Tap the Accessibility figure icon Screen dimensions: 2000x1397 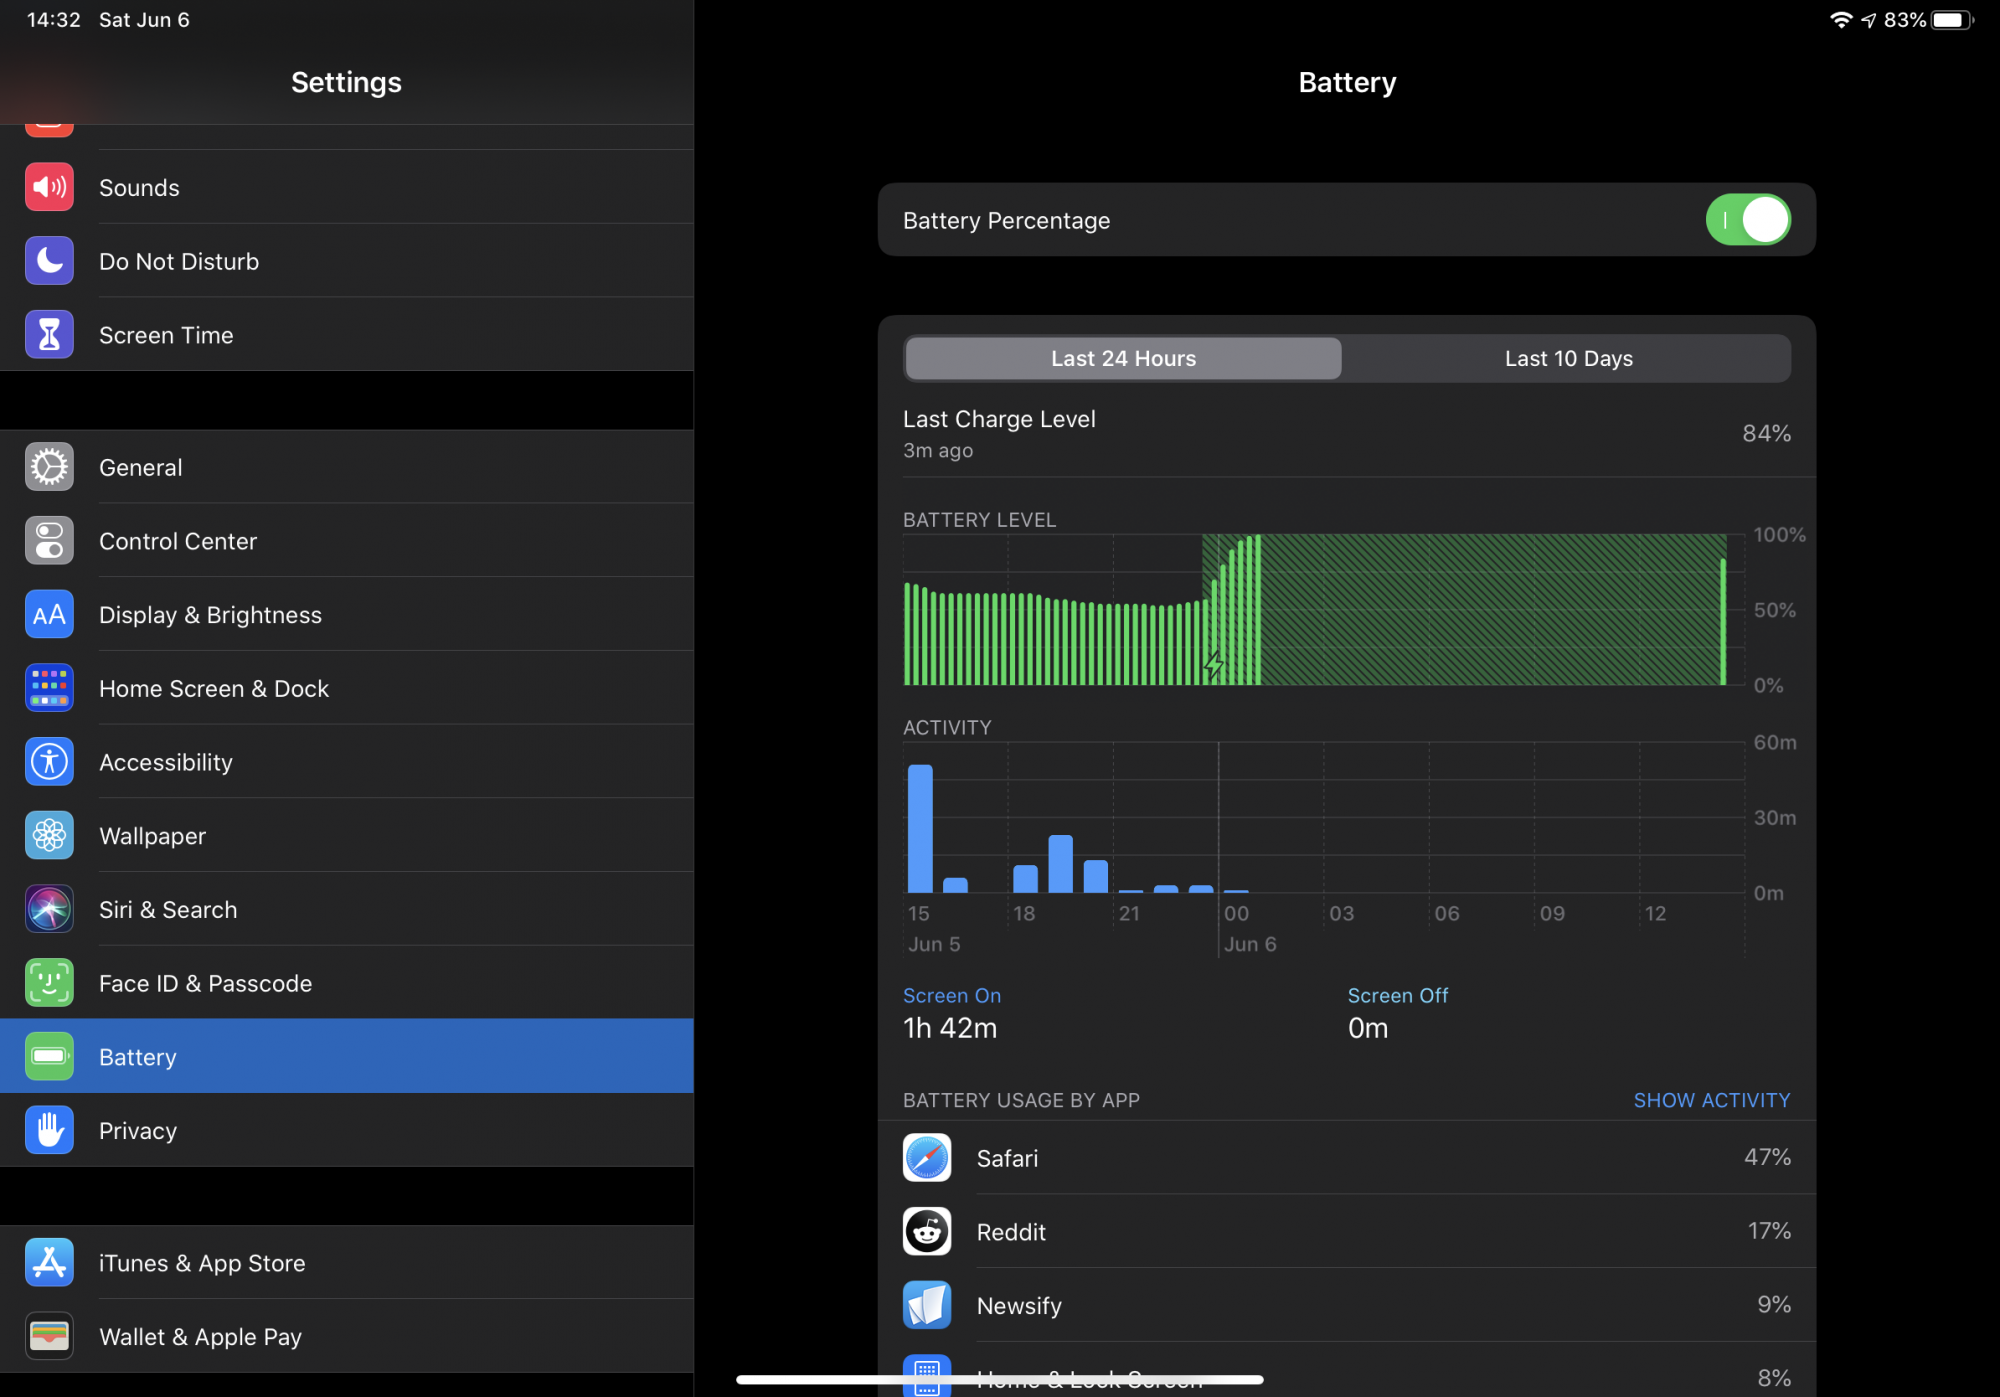[x=49, y=762]
